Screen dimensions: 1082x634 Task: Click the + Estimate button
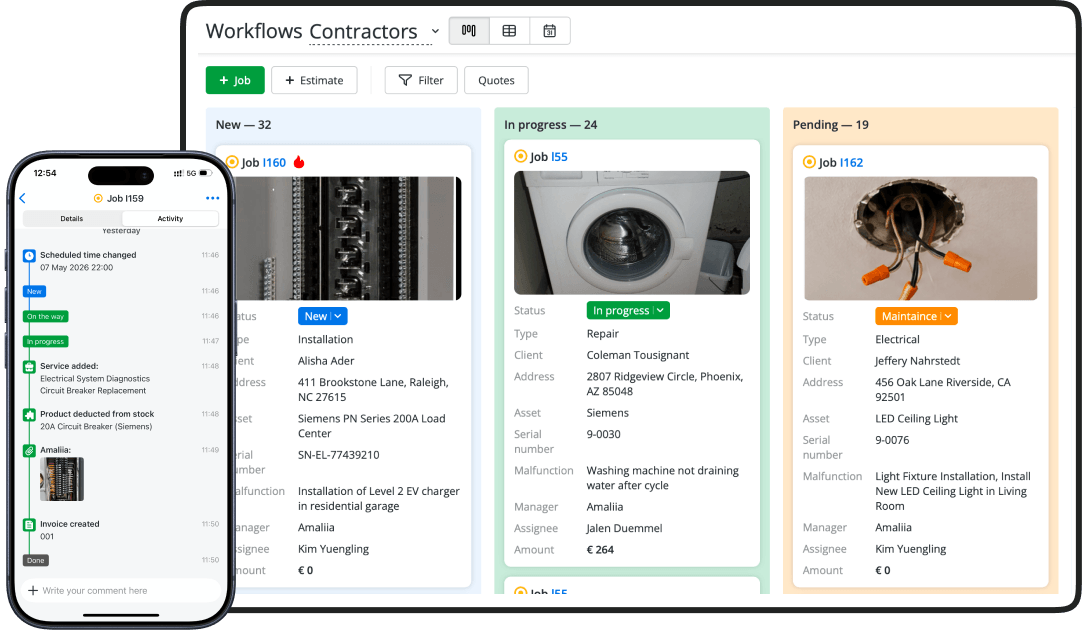[x=314, y=80]
